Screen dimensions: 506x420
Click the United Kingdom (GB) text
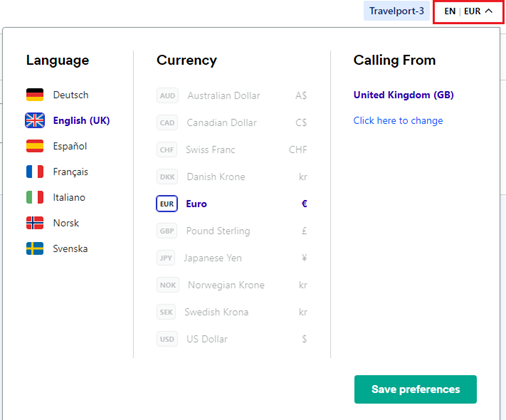(404, 95)
